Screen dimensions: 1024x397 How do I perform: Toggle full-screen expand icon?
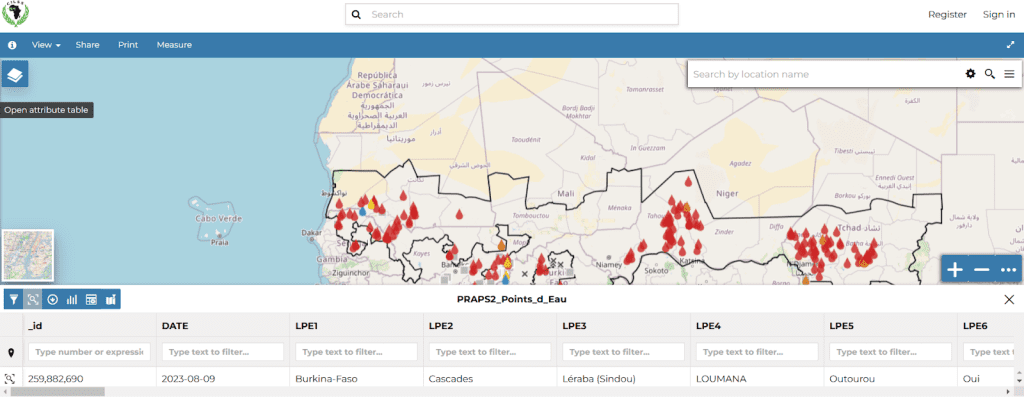coord(1010,45)
